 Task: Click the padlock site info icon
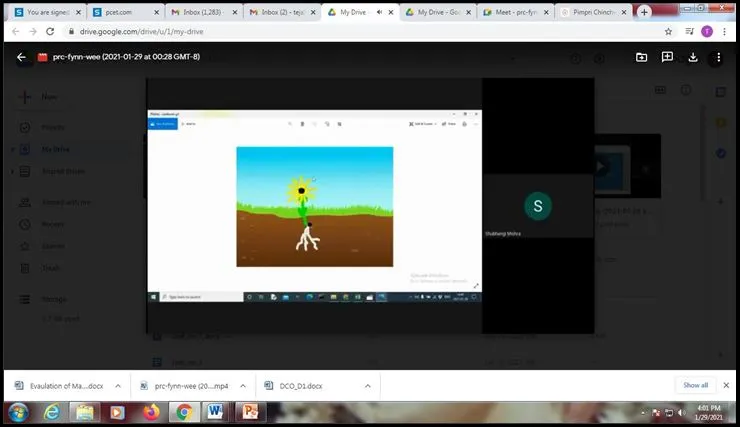pos(71,32)
